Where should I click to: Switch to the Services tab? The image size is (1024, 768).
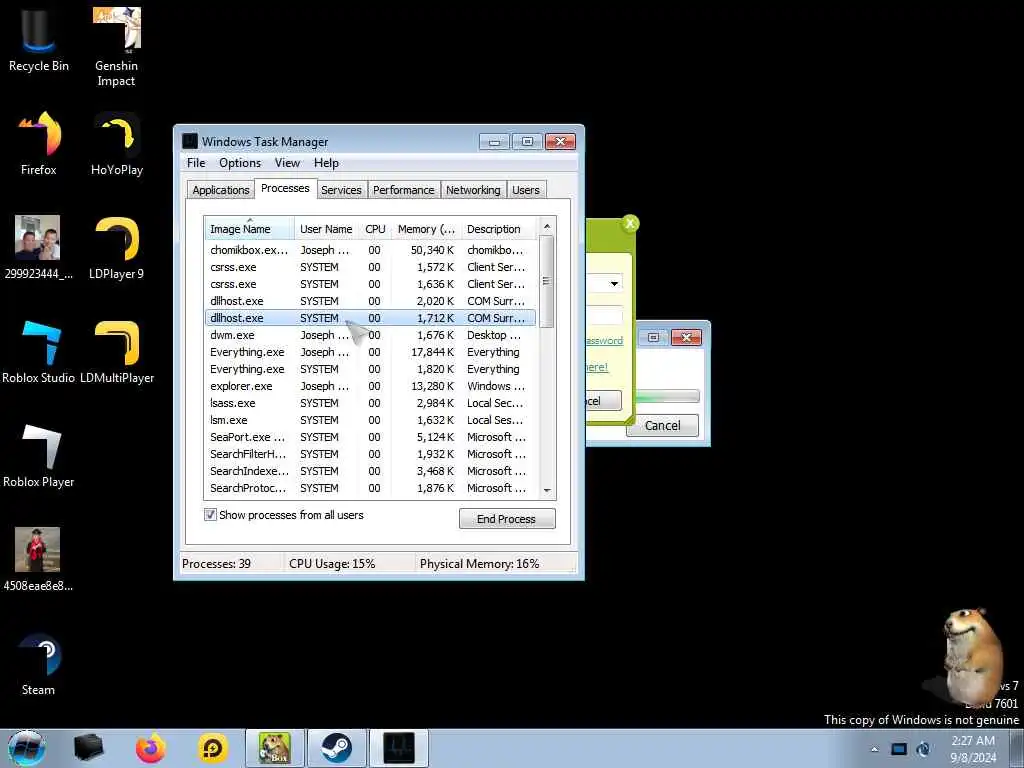(x=341, y=190)
